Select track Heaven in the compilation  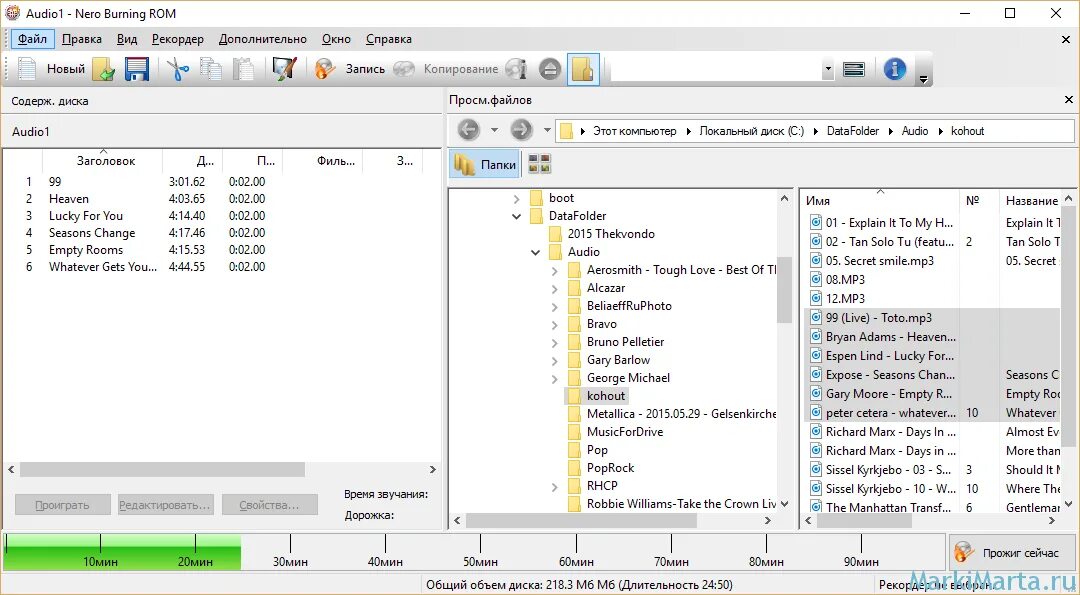pos(68,199)
